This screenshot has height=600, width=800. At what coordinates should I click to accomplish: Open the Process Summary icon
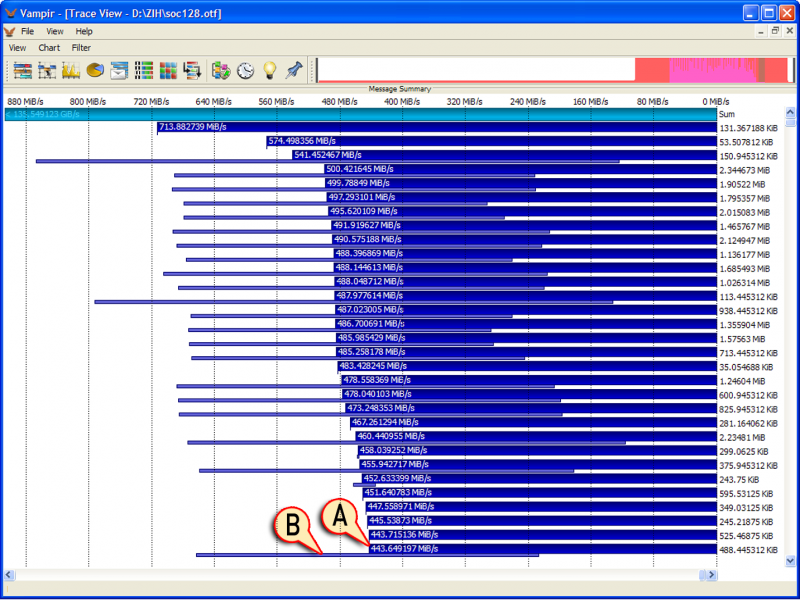(x=144, y=70)
